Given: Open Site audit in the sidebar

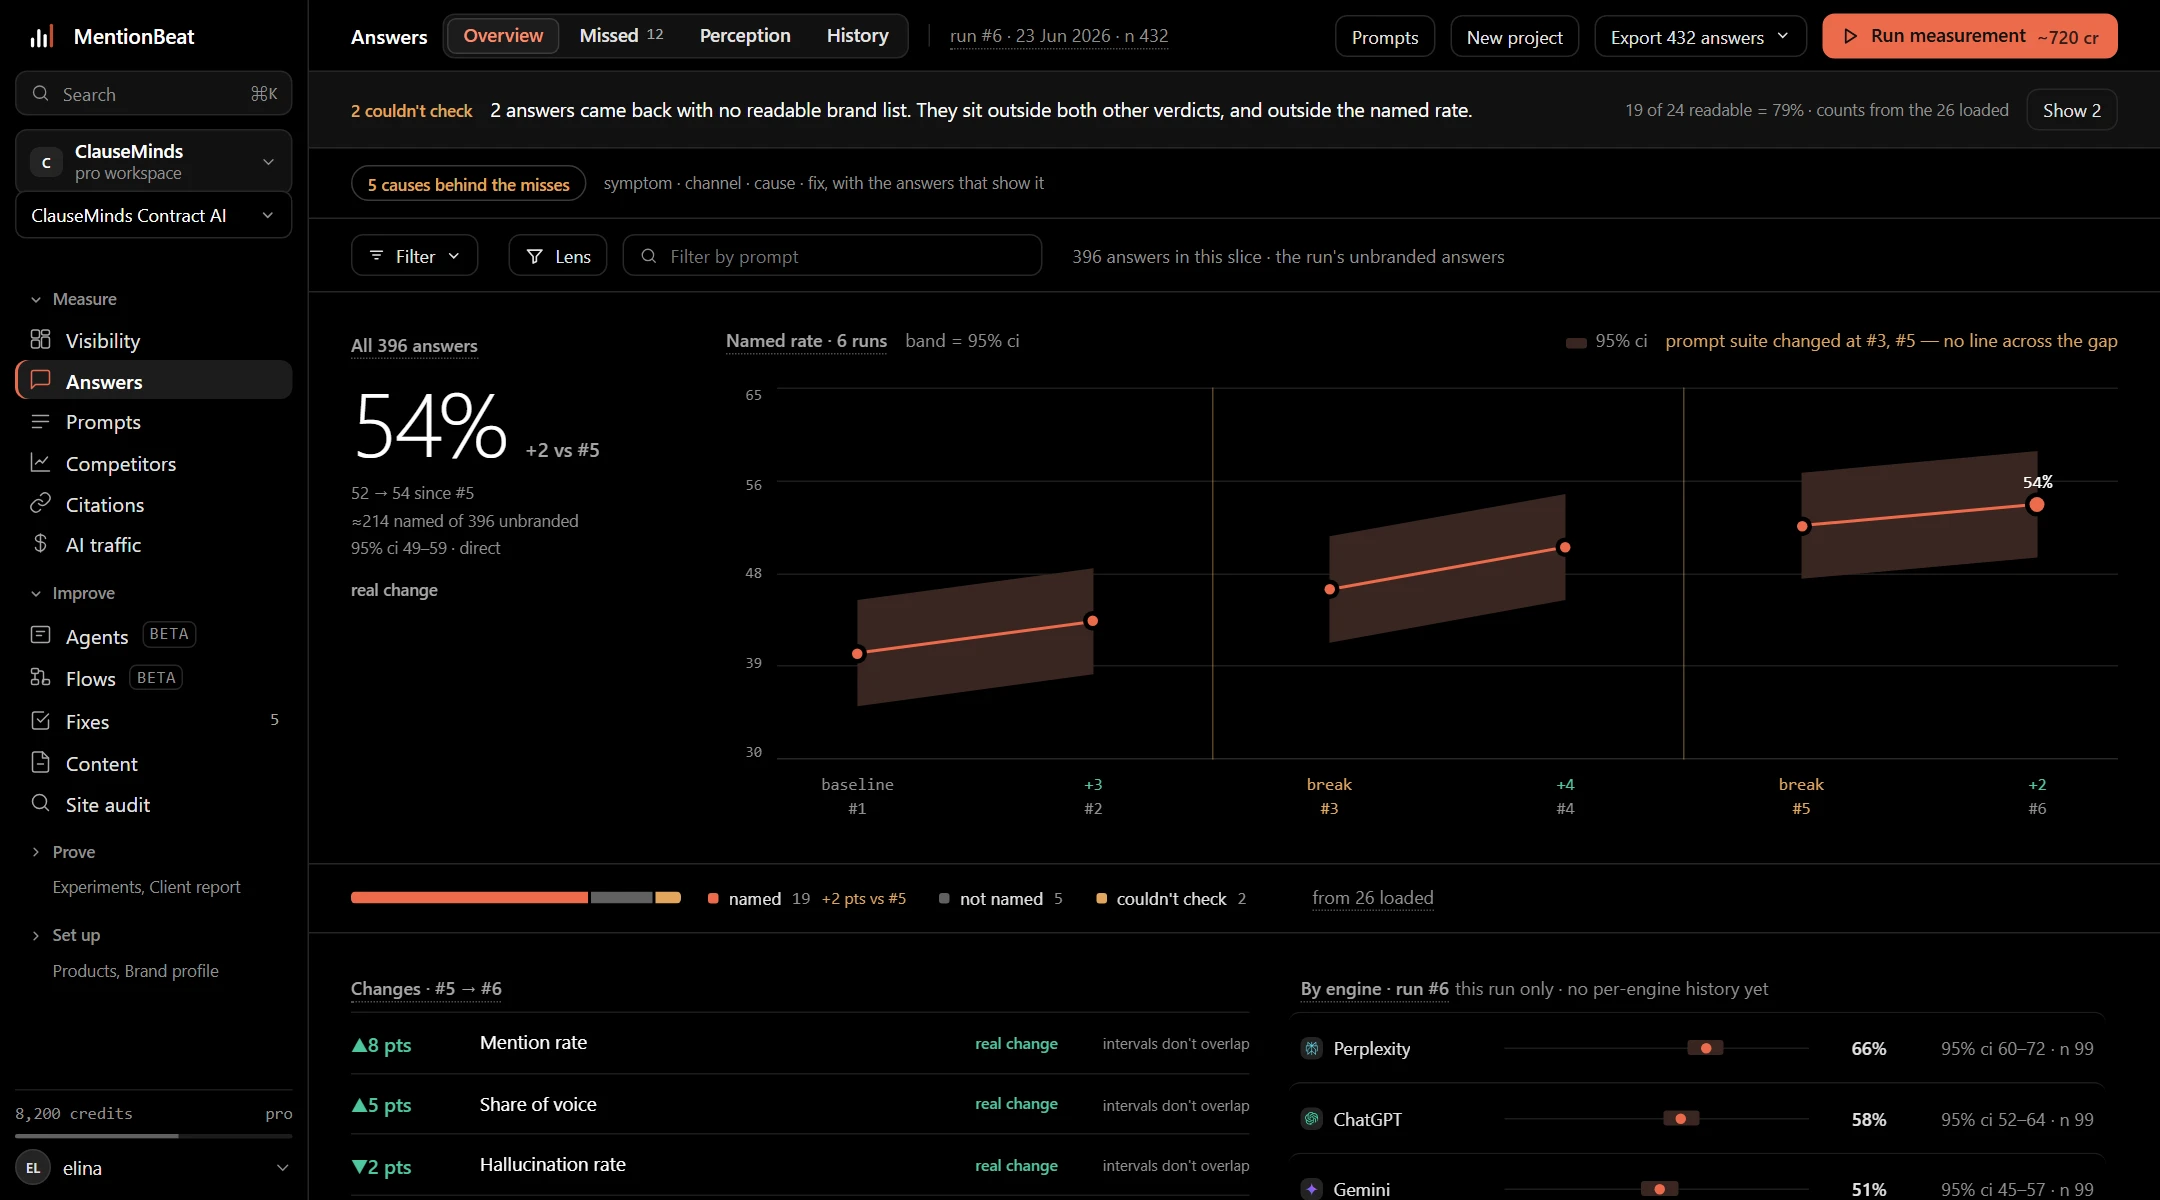Looking at the screenshot, I should click(x=154, y=805).
